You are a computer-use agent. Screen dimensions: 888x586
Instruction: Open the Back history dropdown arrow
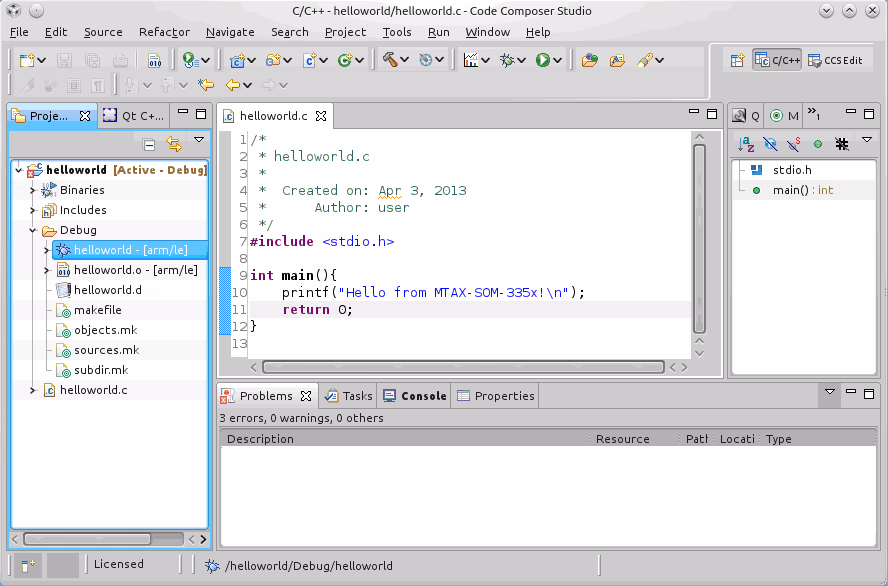pyautogui.click(x=247, y=85)
